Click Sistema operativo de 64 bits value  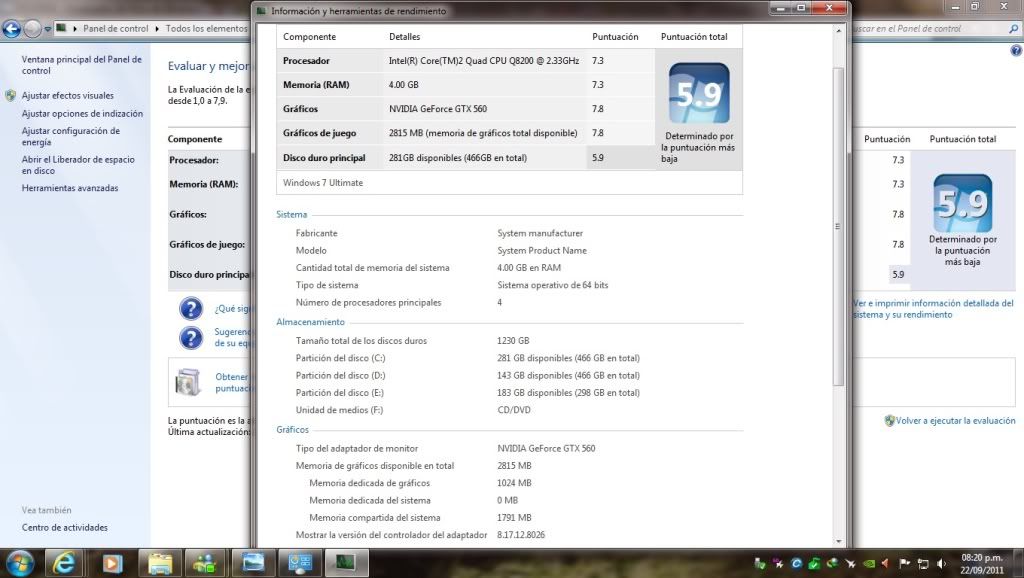552,285
